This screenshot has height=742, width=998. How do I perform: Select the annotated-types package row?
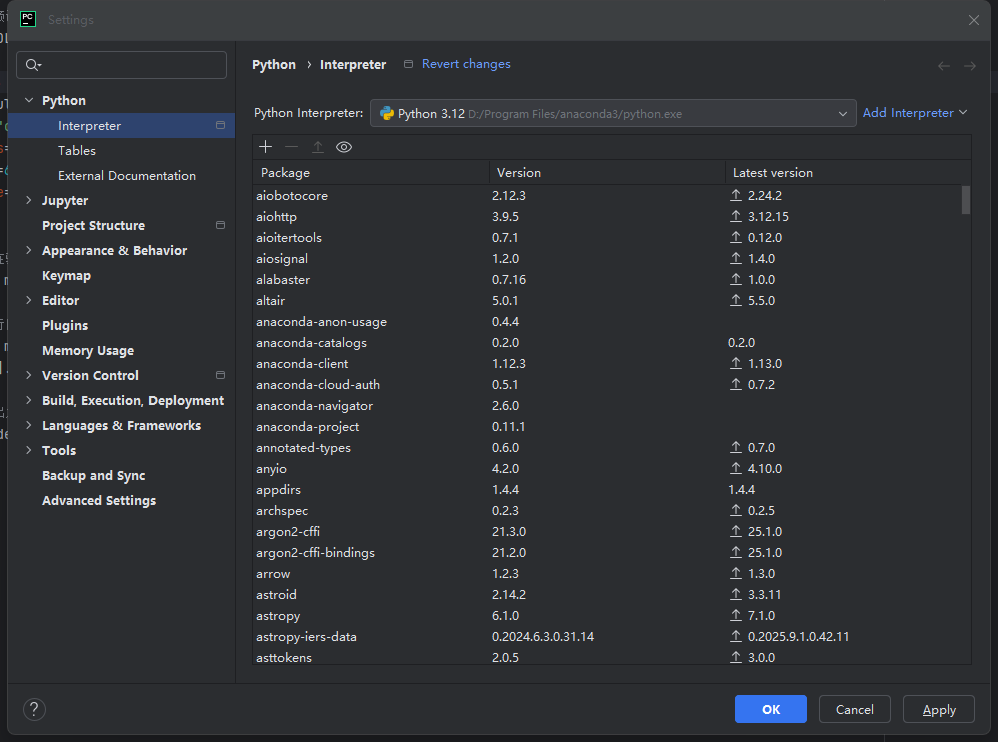[x=608, y=447]
